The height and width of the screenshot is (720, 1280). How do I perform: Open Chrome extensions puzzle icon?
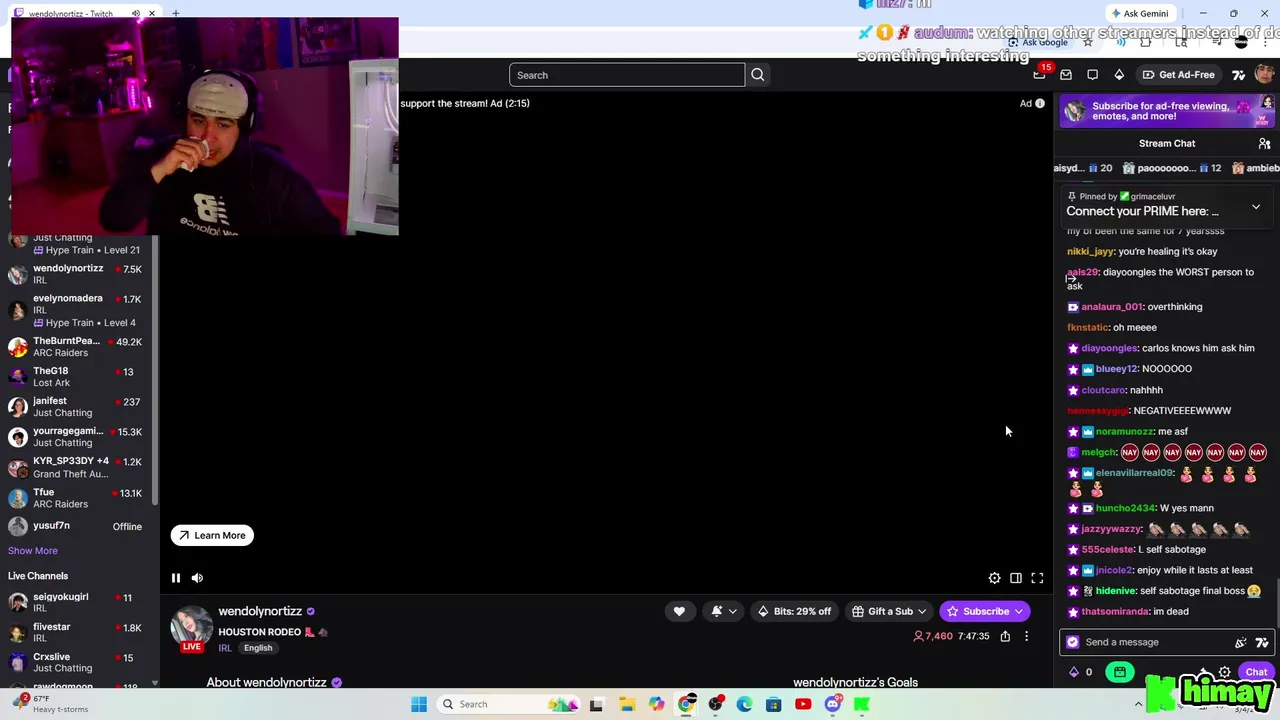point(1146,43)
